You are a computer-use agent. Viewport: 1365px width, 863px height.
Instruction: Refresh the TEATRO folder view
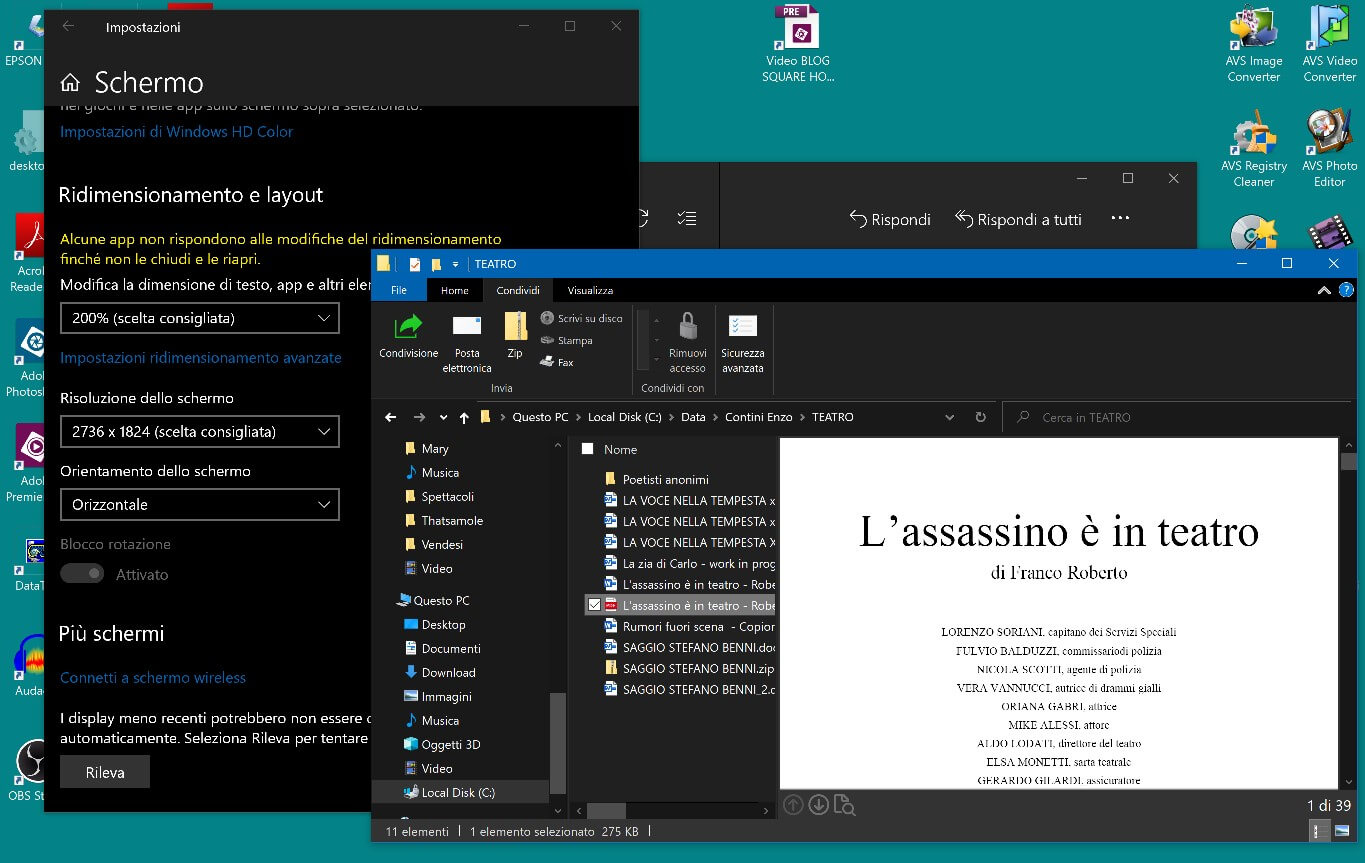[x=981, y=417]
